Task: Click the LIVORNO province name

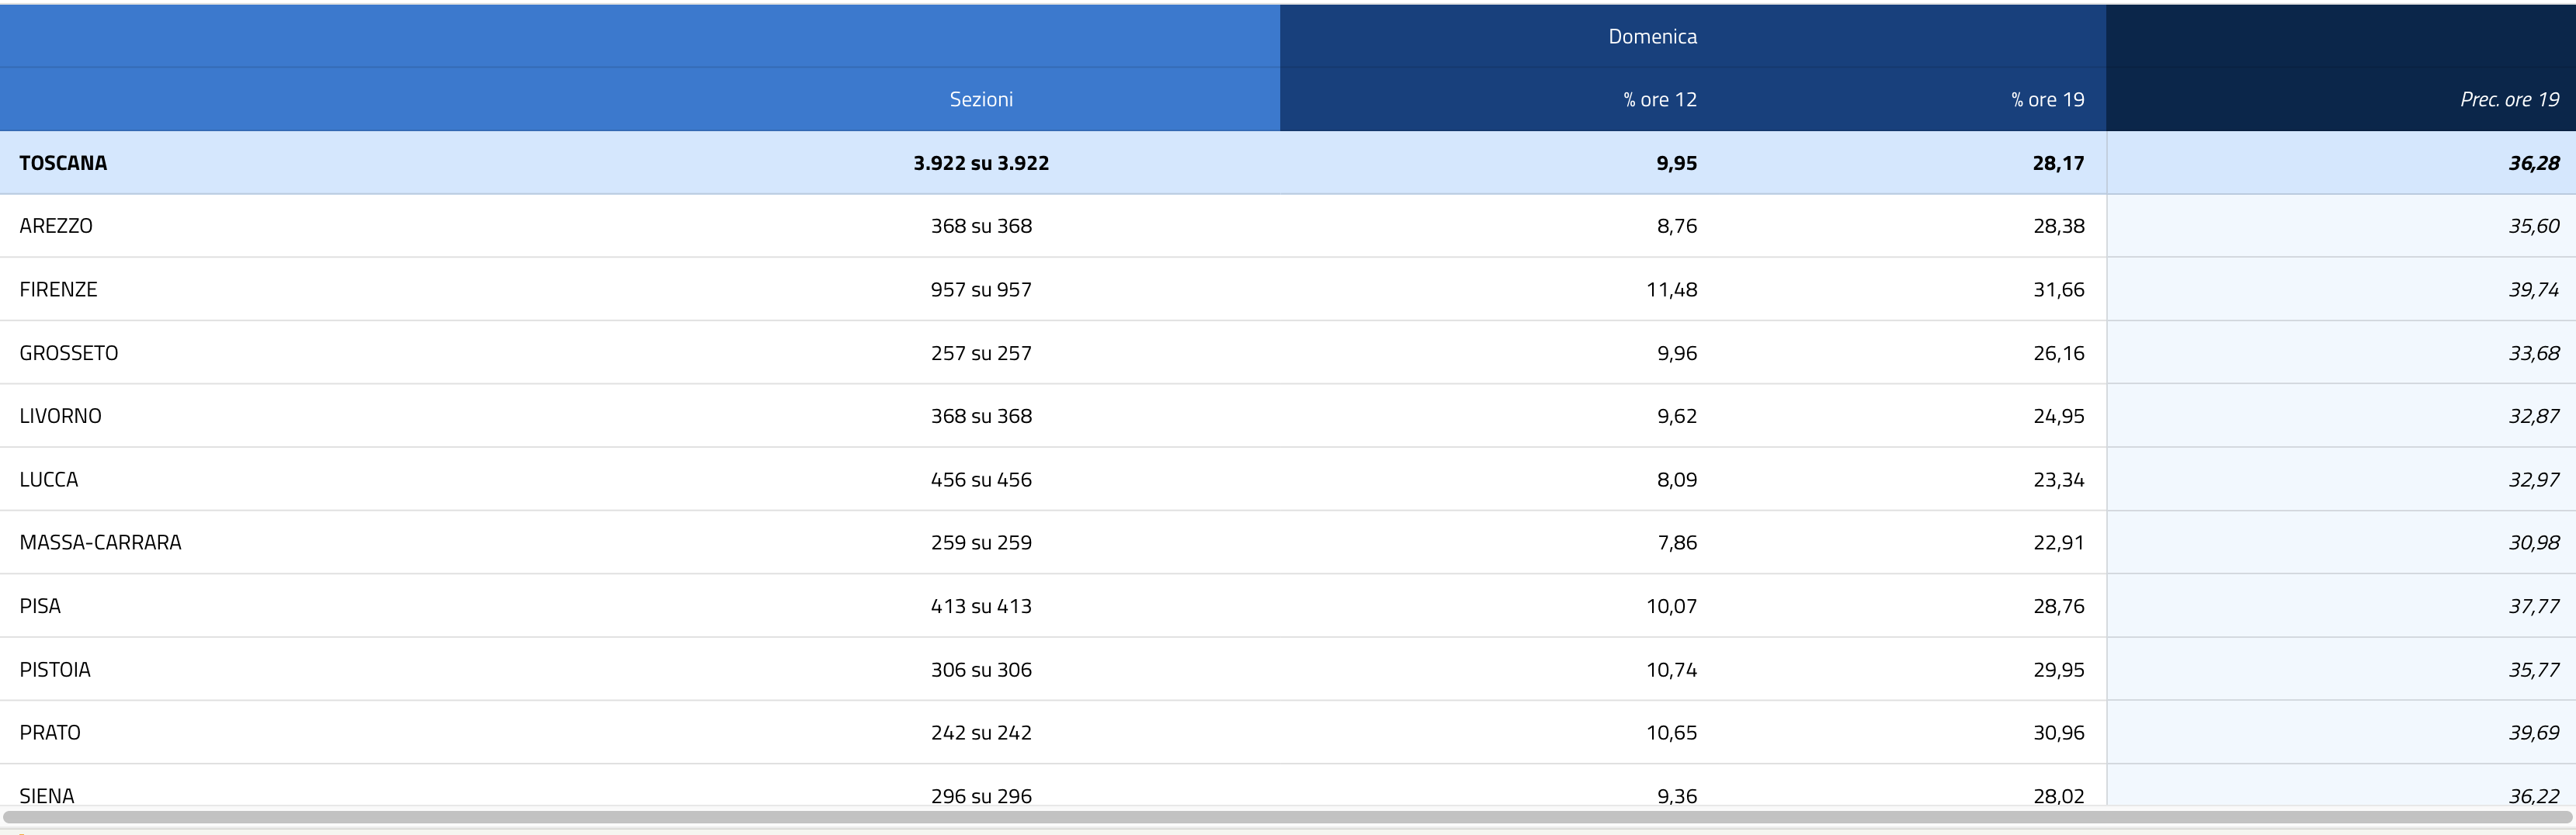Action: click(x=60, y=416)
